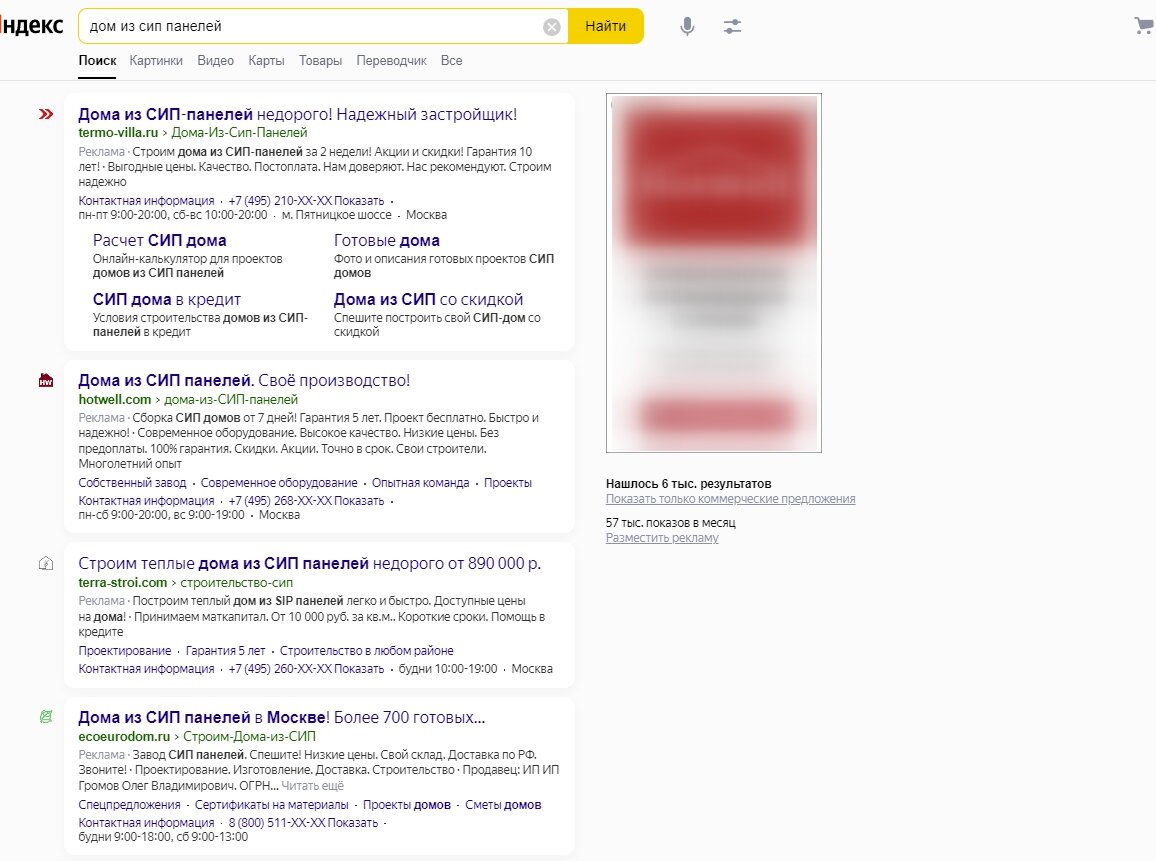The width and height of the screenshot is (1156, 861).
Task: Visit the terra-stroi.com domain link
Action: point(122,582)
